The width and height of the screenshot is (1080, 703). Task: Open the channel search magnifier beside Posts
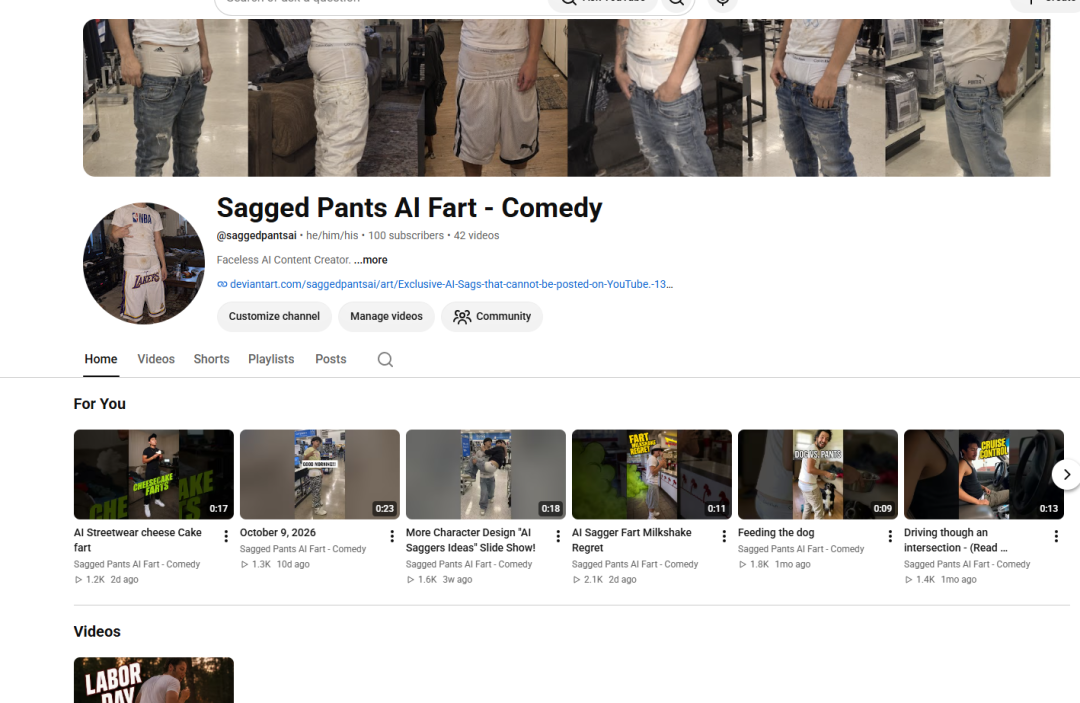[385, 359]
